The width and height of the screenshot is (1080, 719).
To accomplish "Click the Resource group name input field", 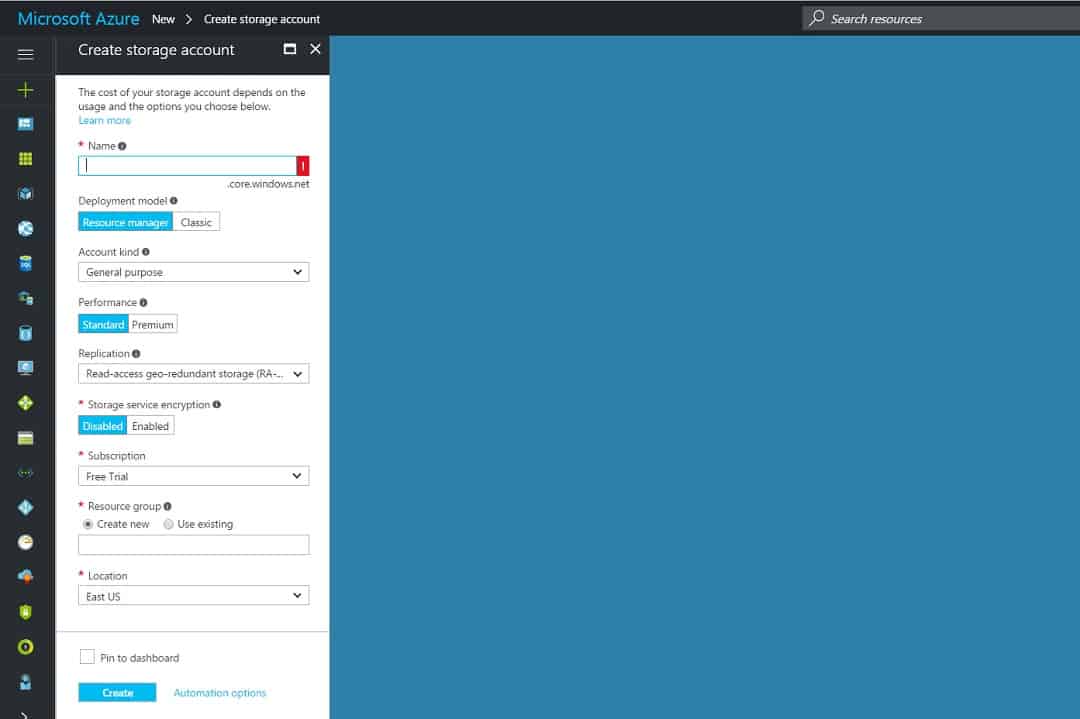I will (x=194, y=545).
